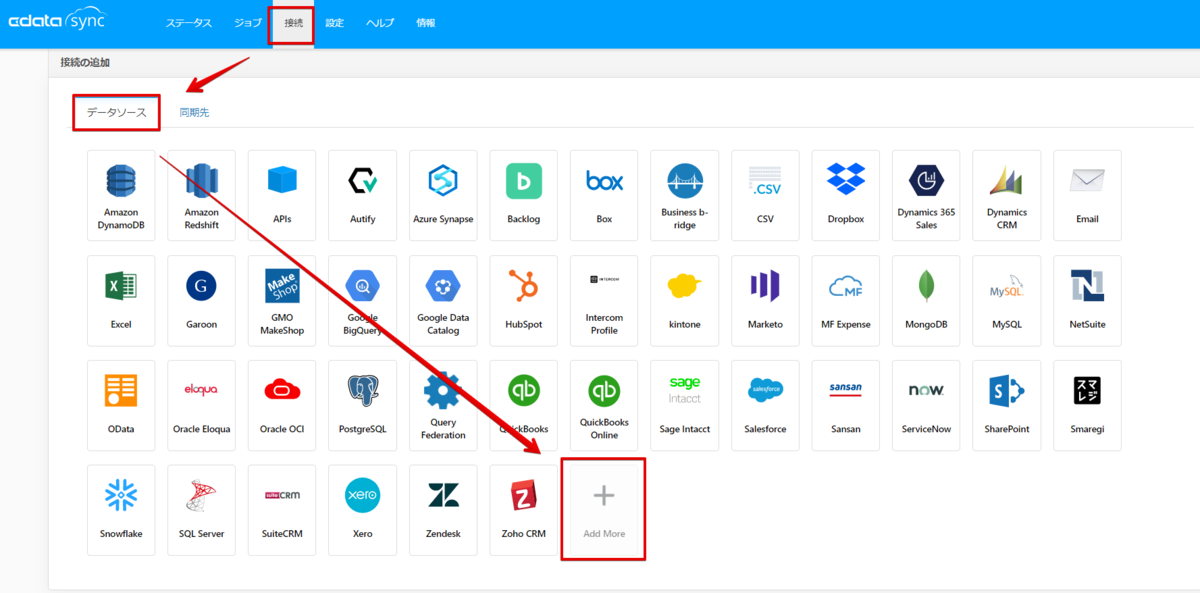Choose the Oracle OCI connector
This screenshot has width=1200, height=593.
pyautogui.click(x=282, y=405)
